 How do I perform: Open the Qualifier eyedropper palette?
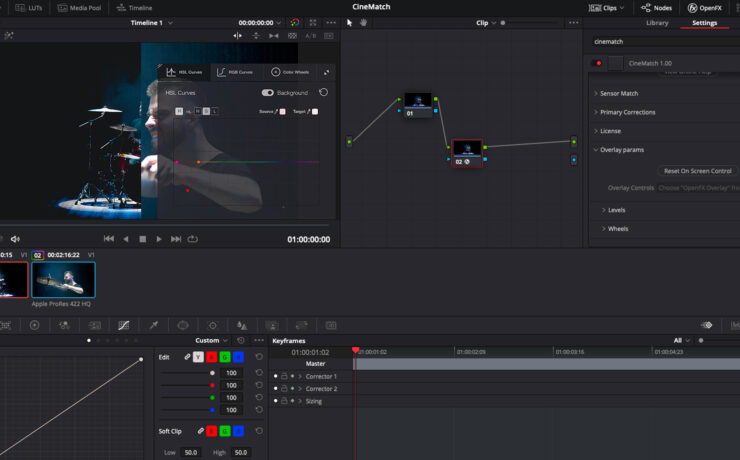click(x=153, y=325)
